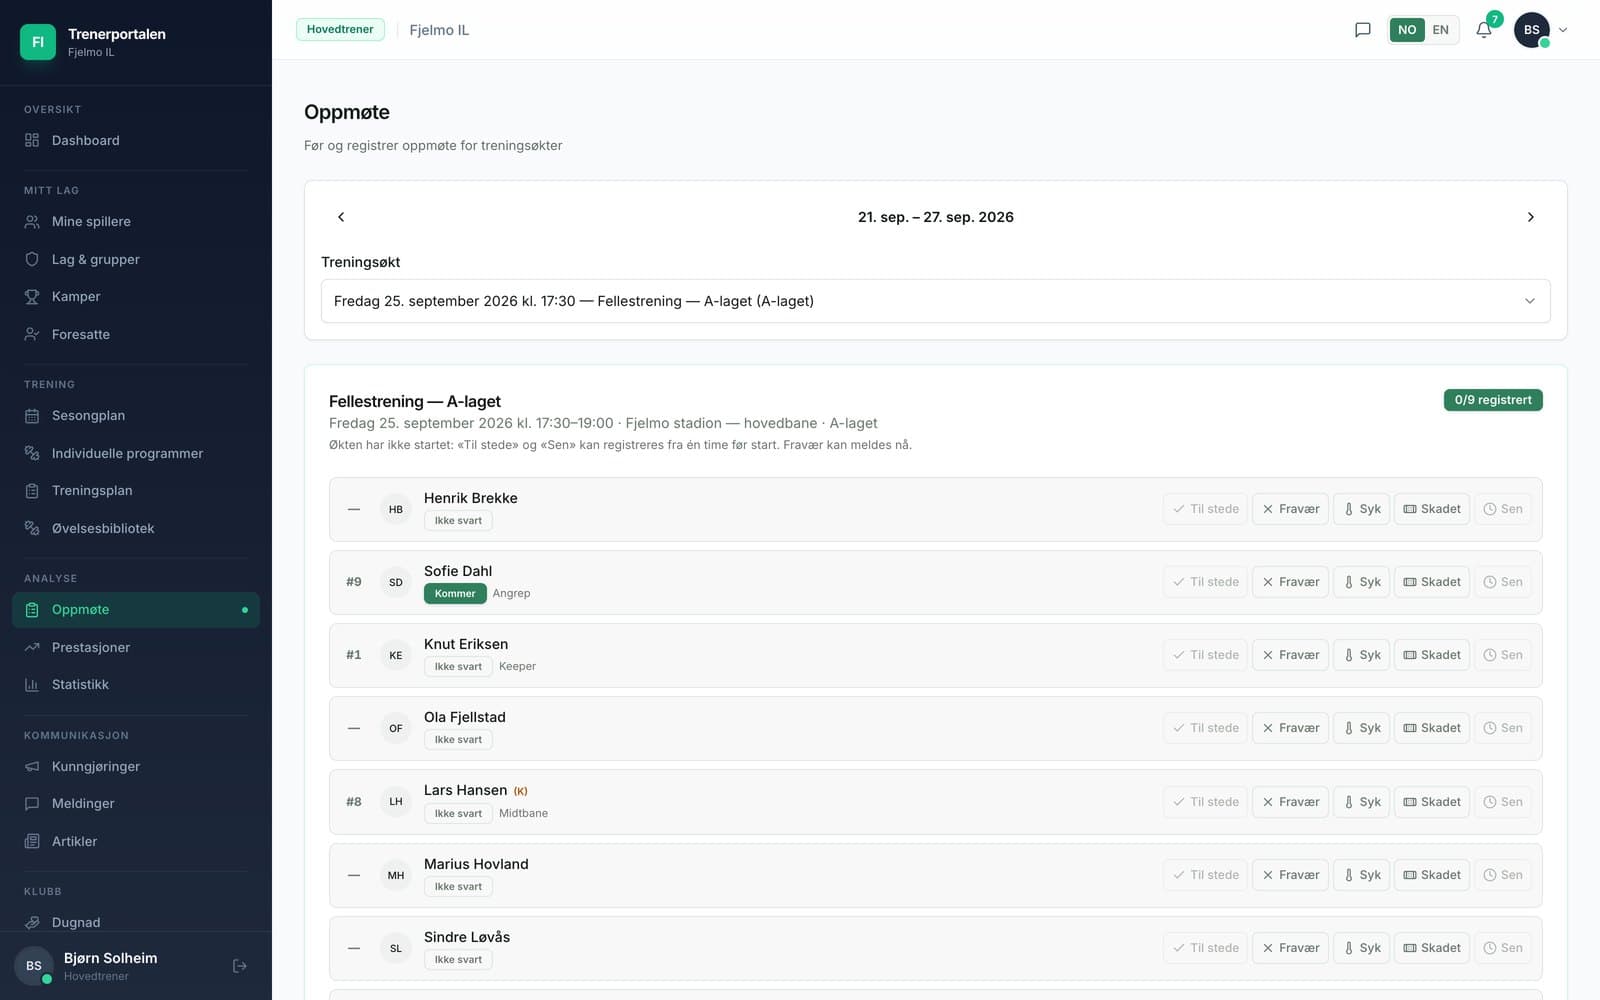The width and height of the screenshot is (1600, 1000).
Task: Select the active Oppmøte sidebar item
Action: [136, 610]
